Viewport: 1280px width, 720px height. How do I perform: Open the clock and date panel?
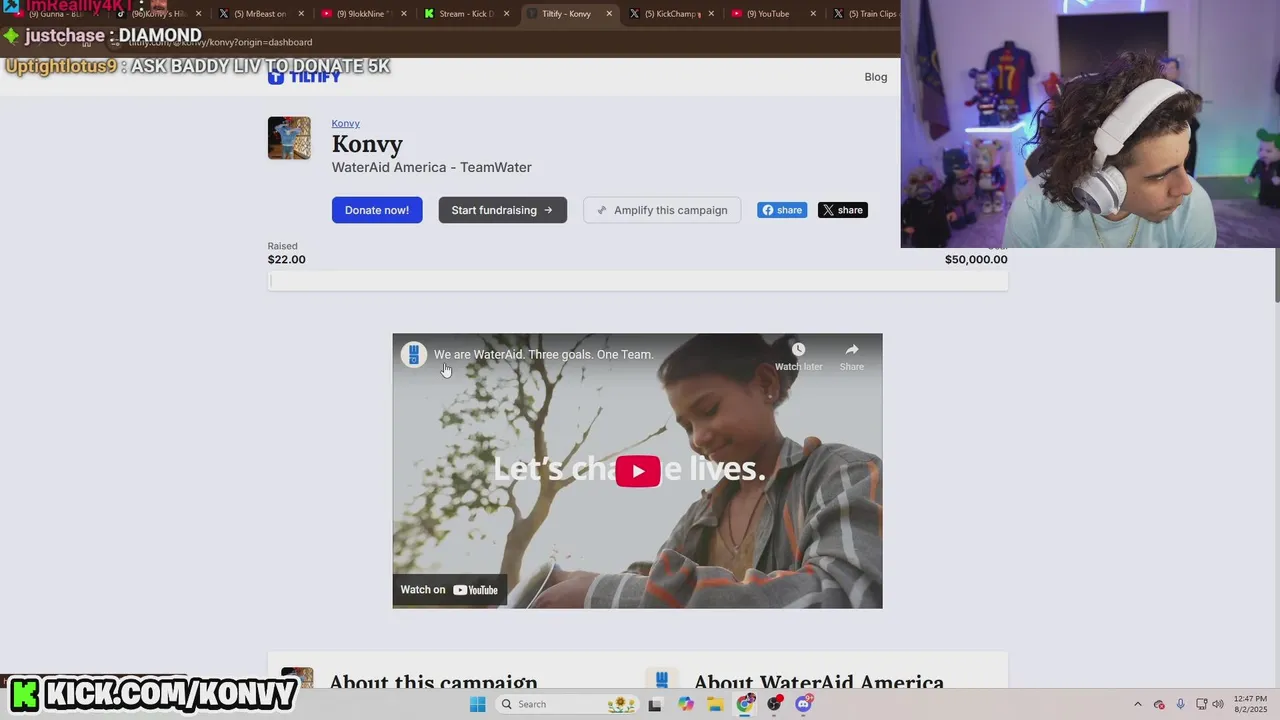click(x=1250, y=704)
